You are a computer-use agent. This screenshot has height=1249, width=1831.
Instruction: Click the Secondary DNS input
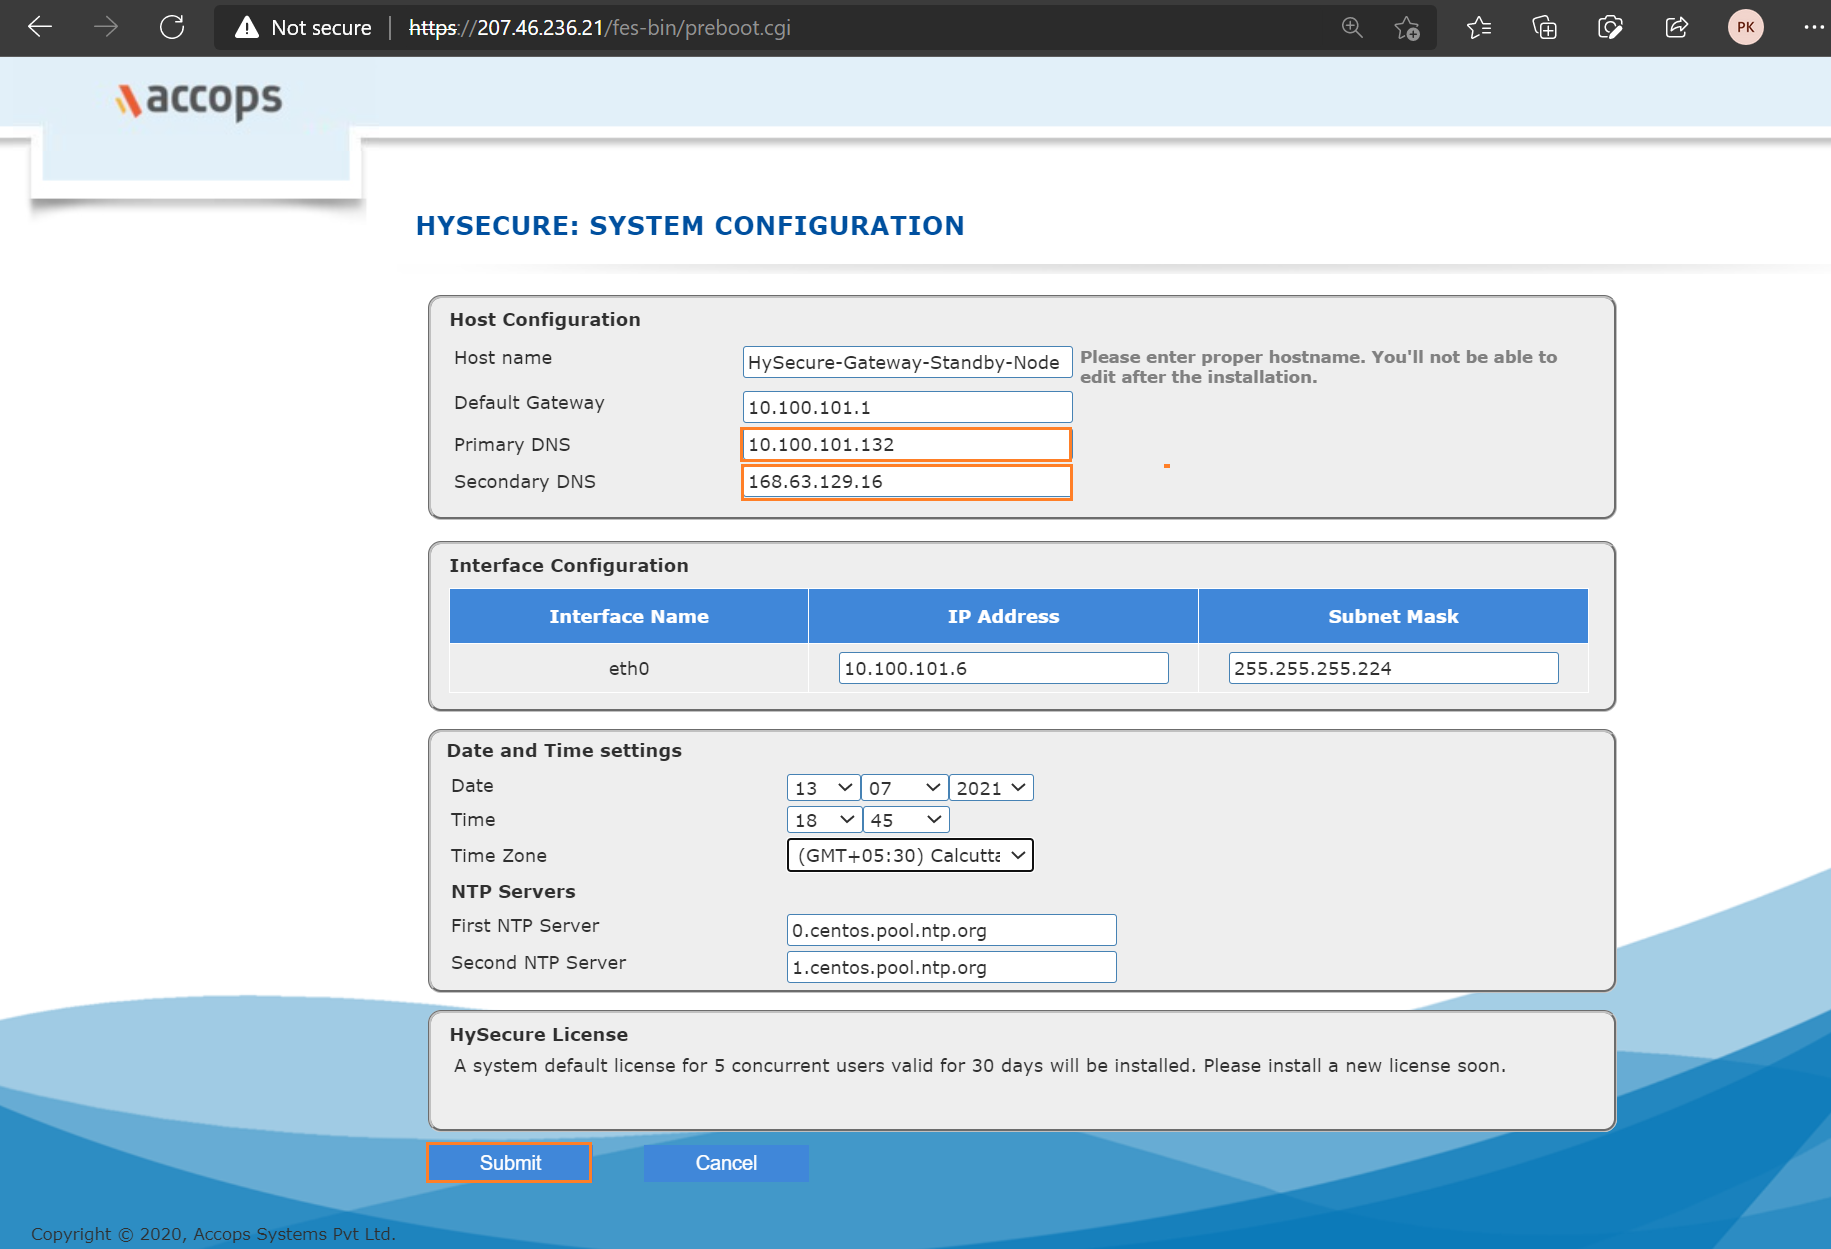[906, 481]
